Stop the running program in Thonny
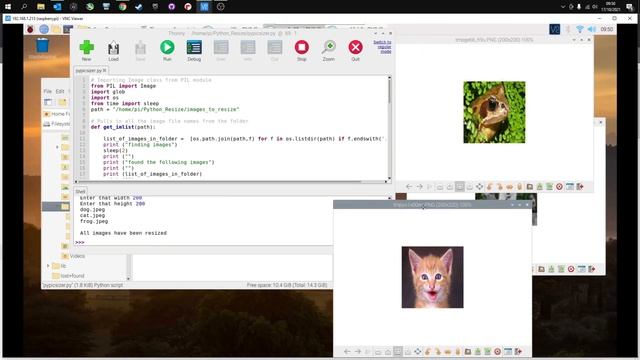Viewport: 640px width, 360px height. click(x=302, y=51)
